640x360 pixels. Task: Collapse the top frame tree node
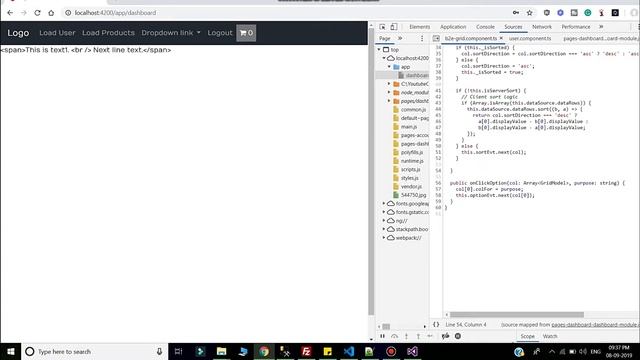(x=379, y=49)
